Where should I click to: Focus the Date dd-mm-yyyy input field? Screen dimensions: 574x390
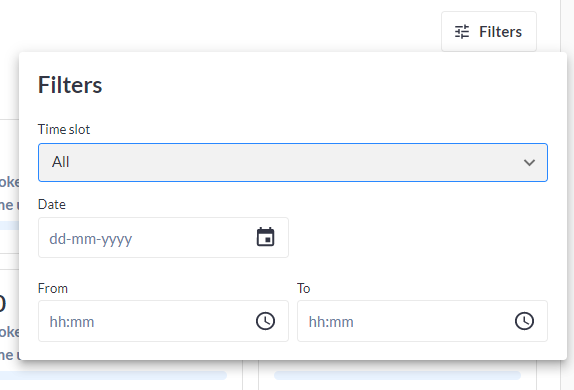point(163,238)
